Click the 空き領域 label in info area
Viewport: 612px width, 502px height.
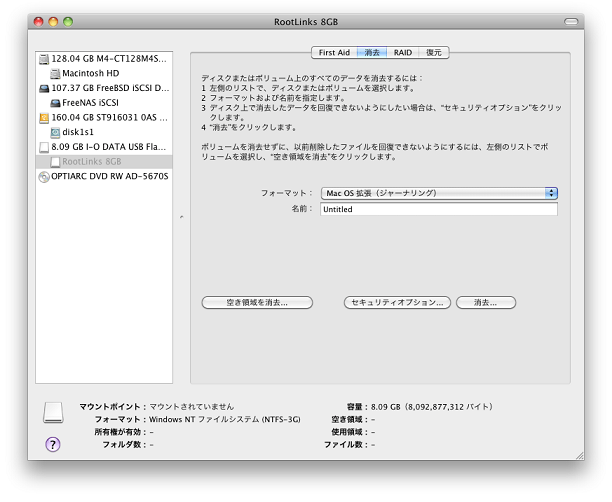click(x=347, y=420)
